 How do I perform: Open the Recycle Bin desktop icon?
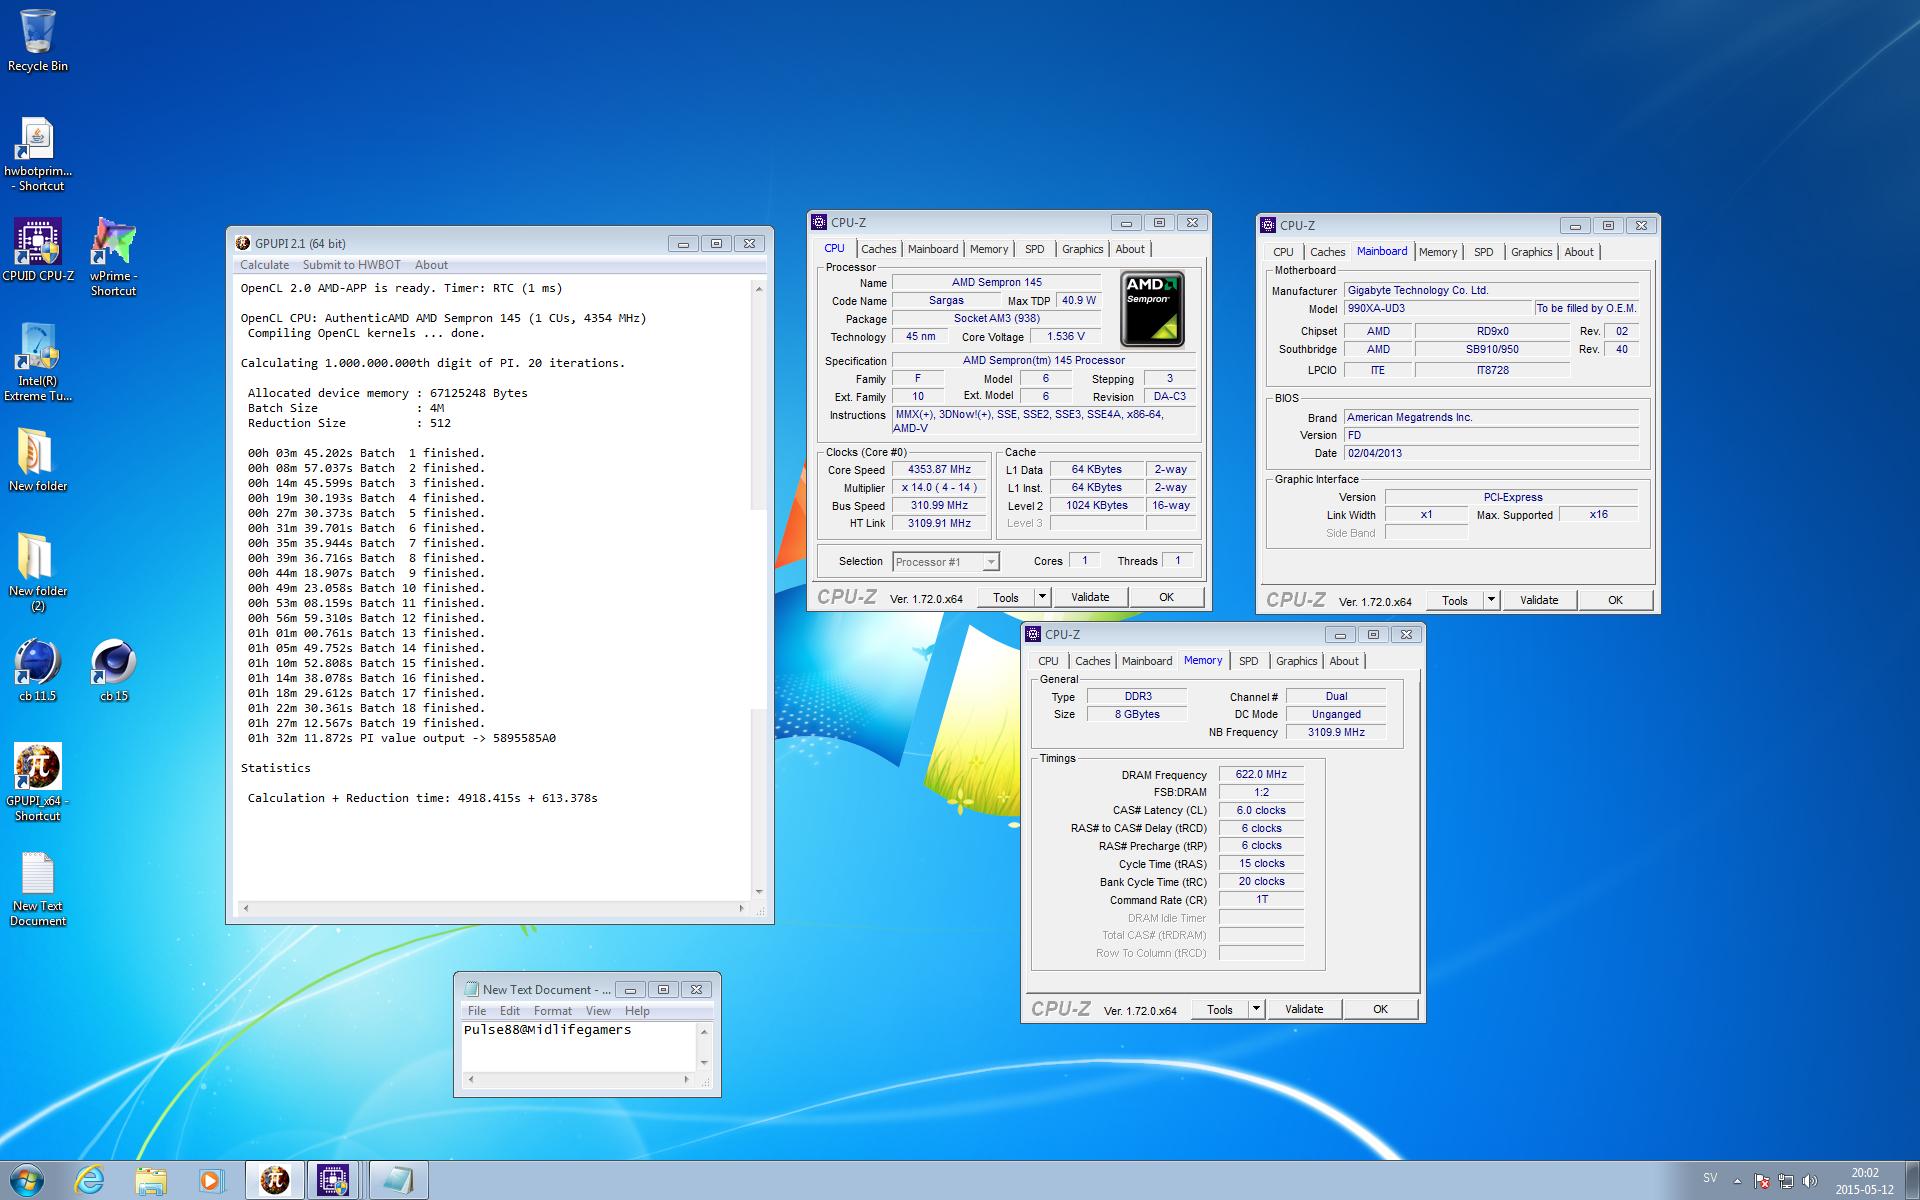38,40
